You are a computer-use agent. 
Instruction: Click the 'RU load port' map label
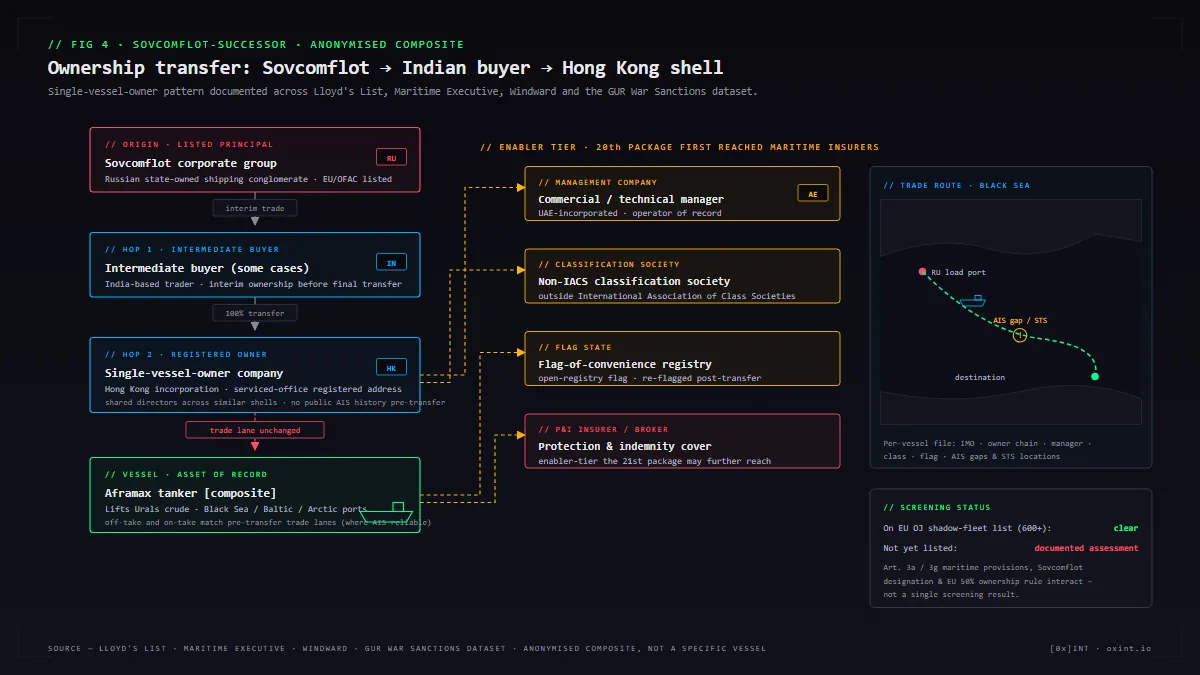tap(958, 272)
